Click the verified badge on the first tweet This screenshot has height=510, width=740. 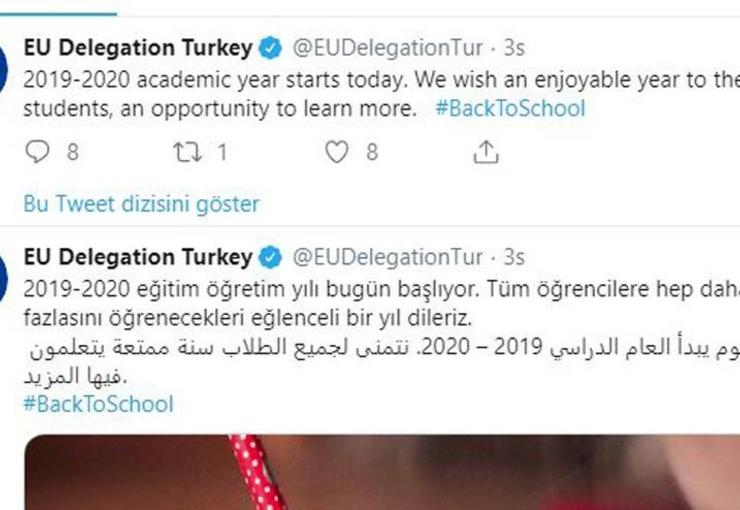click(x=271, y=48)
